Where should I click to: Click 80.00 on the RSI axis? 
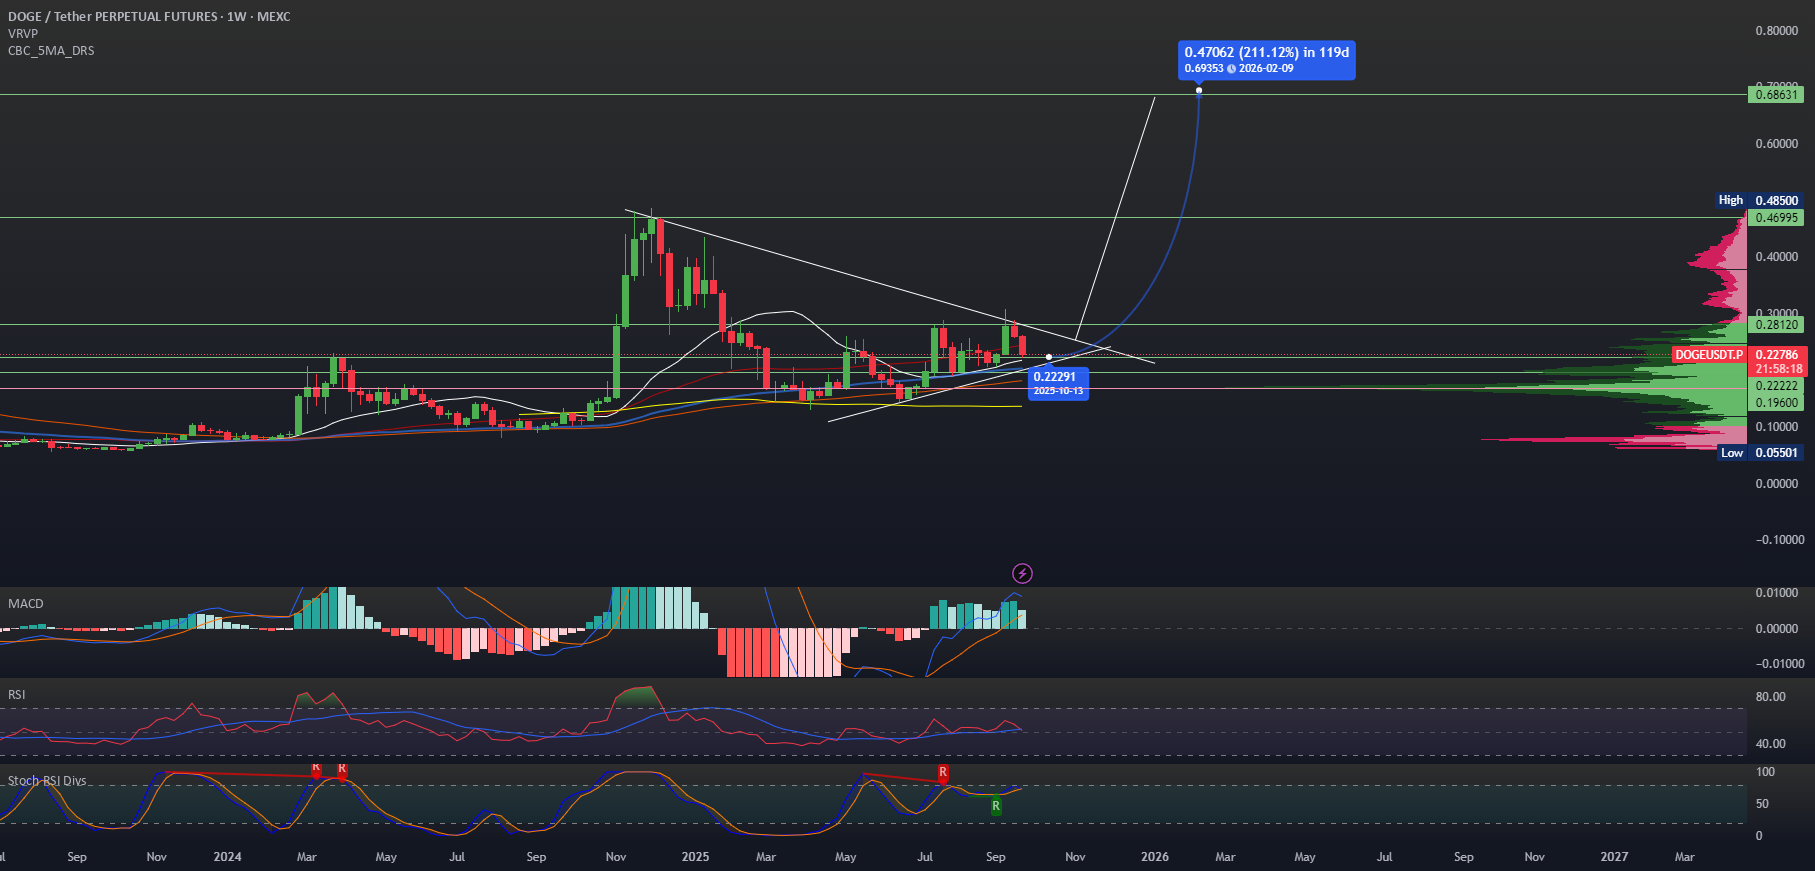1770,697
